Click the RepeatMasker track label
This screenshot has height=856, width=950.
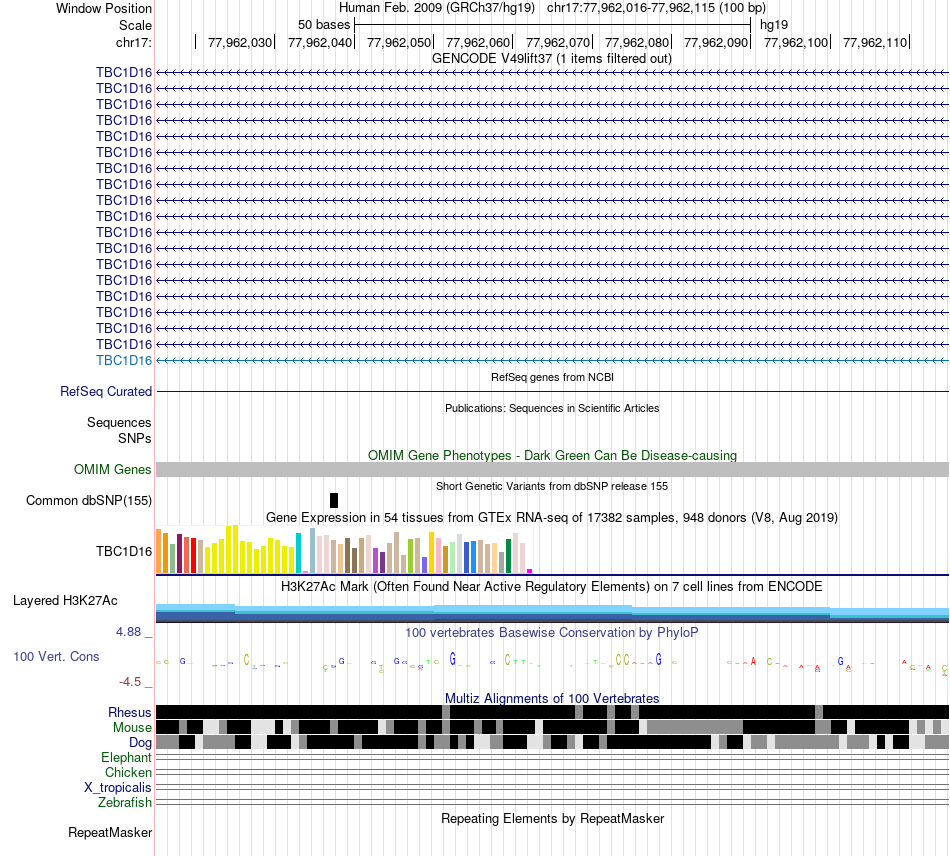tap(110, 833)
